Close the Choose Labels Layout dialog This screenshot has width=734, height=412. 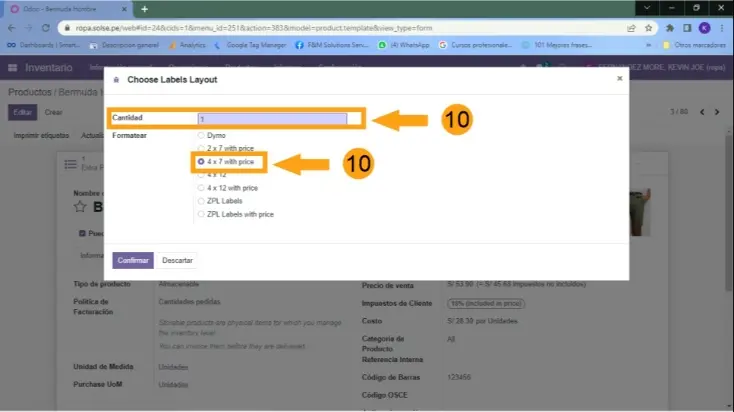click(619, 78)
